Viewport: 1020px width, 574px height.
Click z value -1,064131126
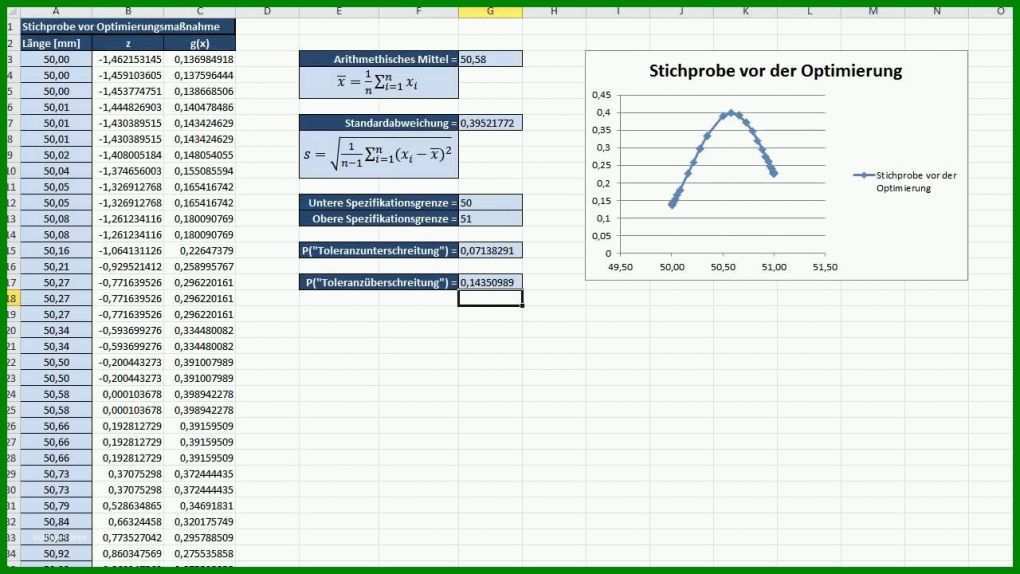point(128,251)
